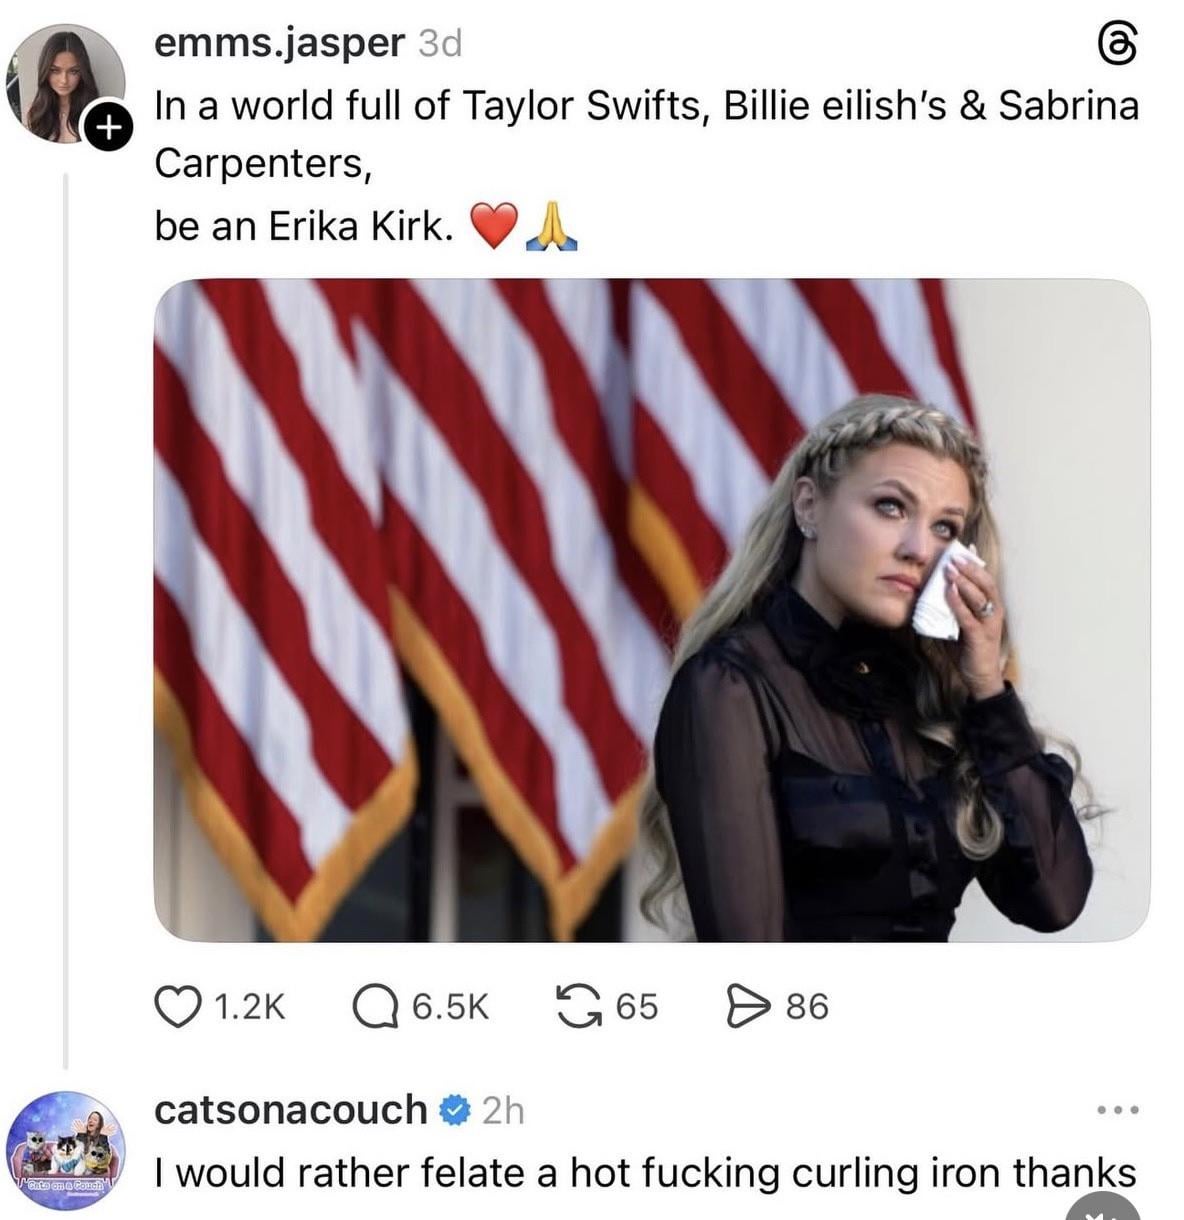Click the 3d timestamp on the post
Screen dimensions: 1184x1220
coord(439,44)
